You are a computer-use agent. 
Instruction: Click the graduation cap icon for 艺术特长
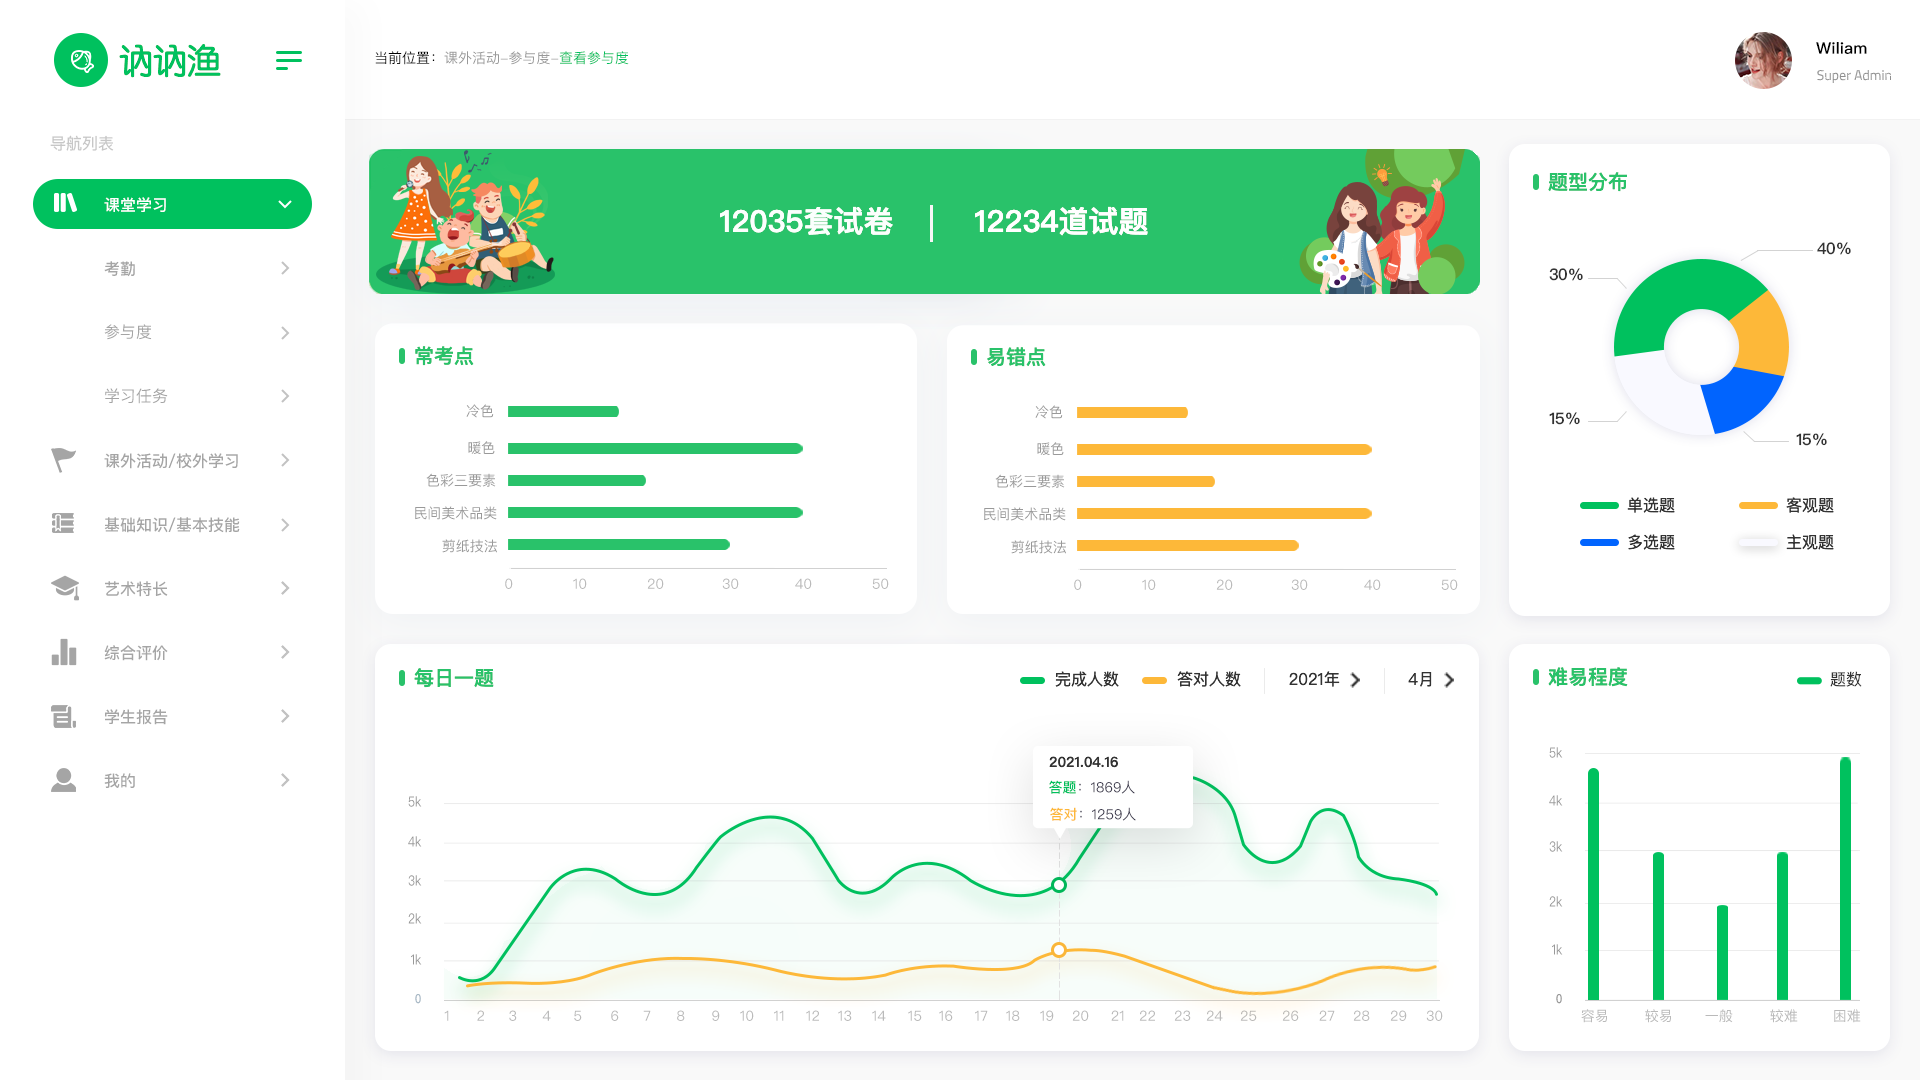[65, 588]
